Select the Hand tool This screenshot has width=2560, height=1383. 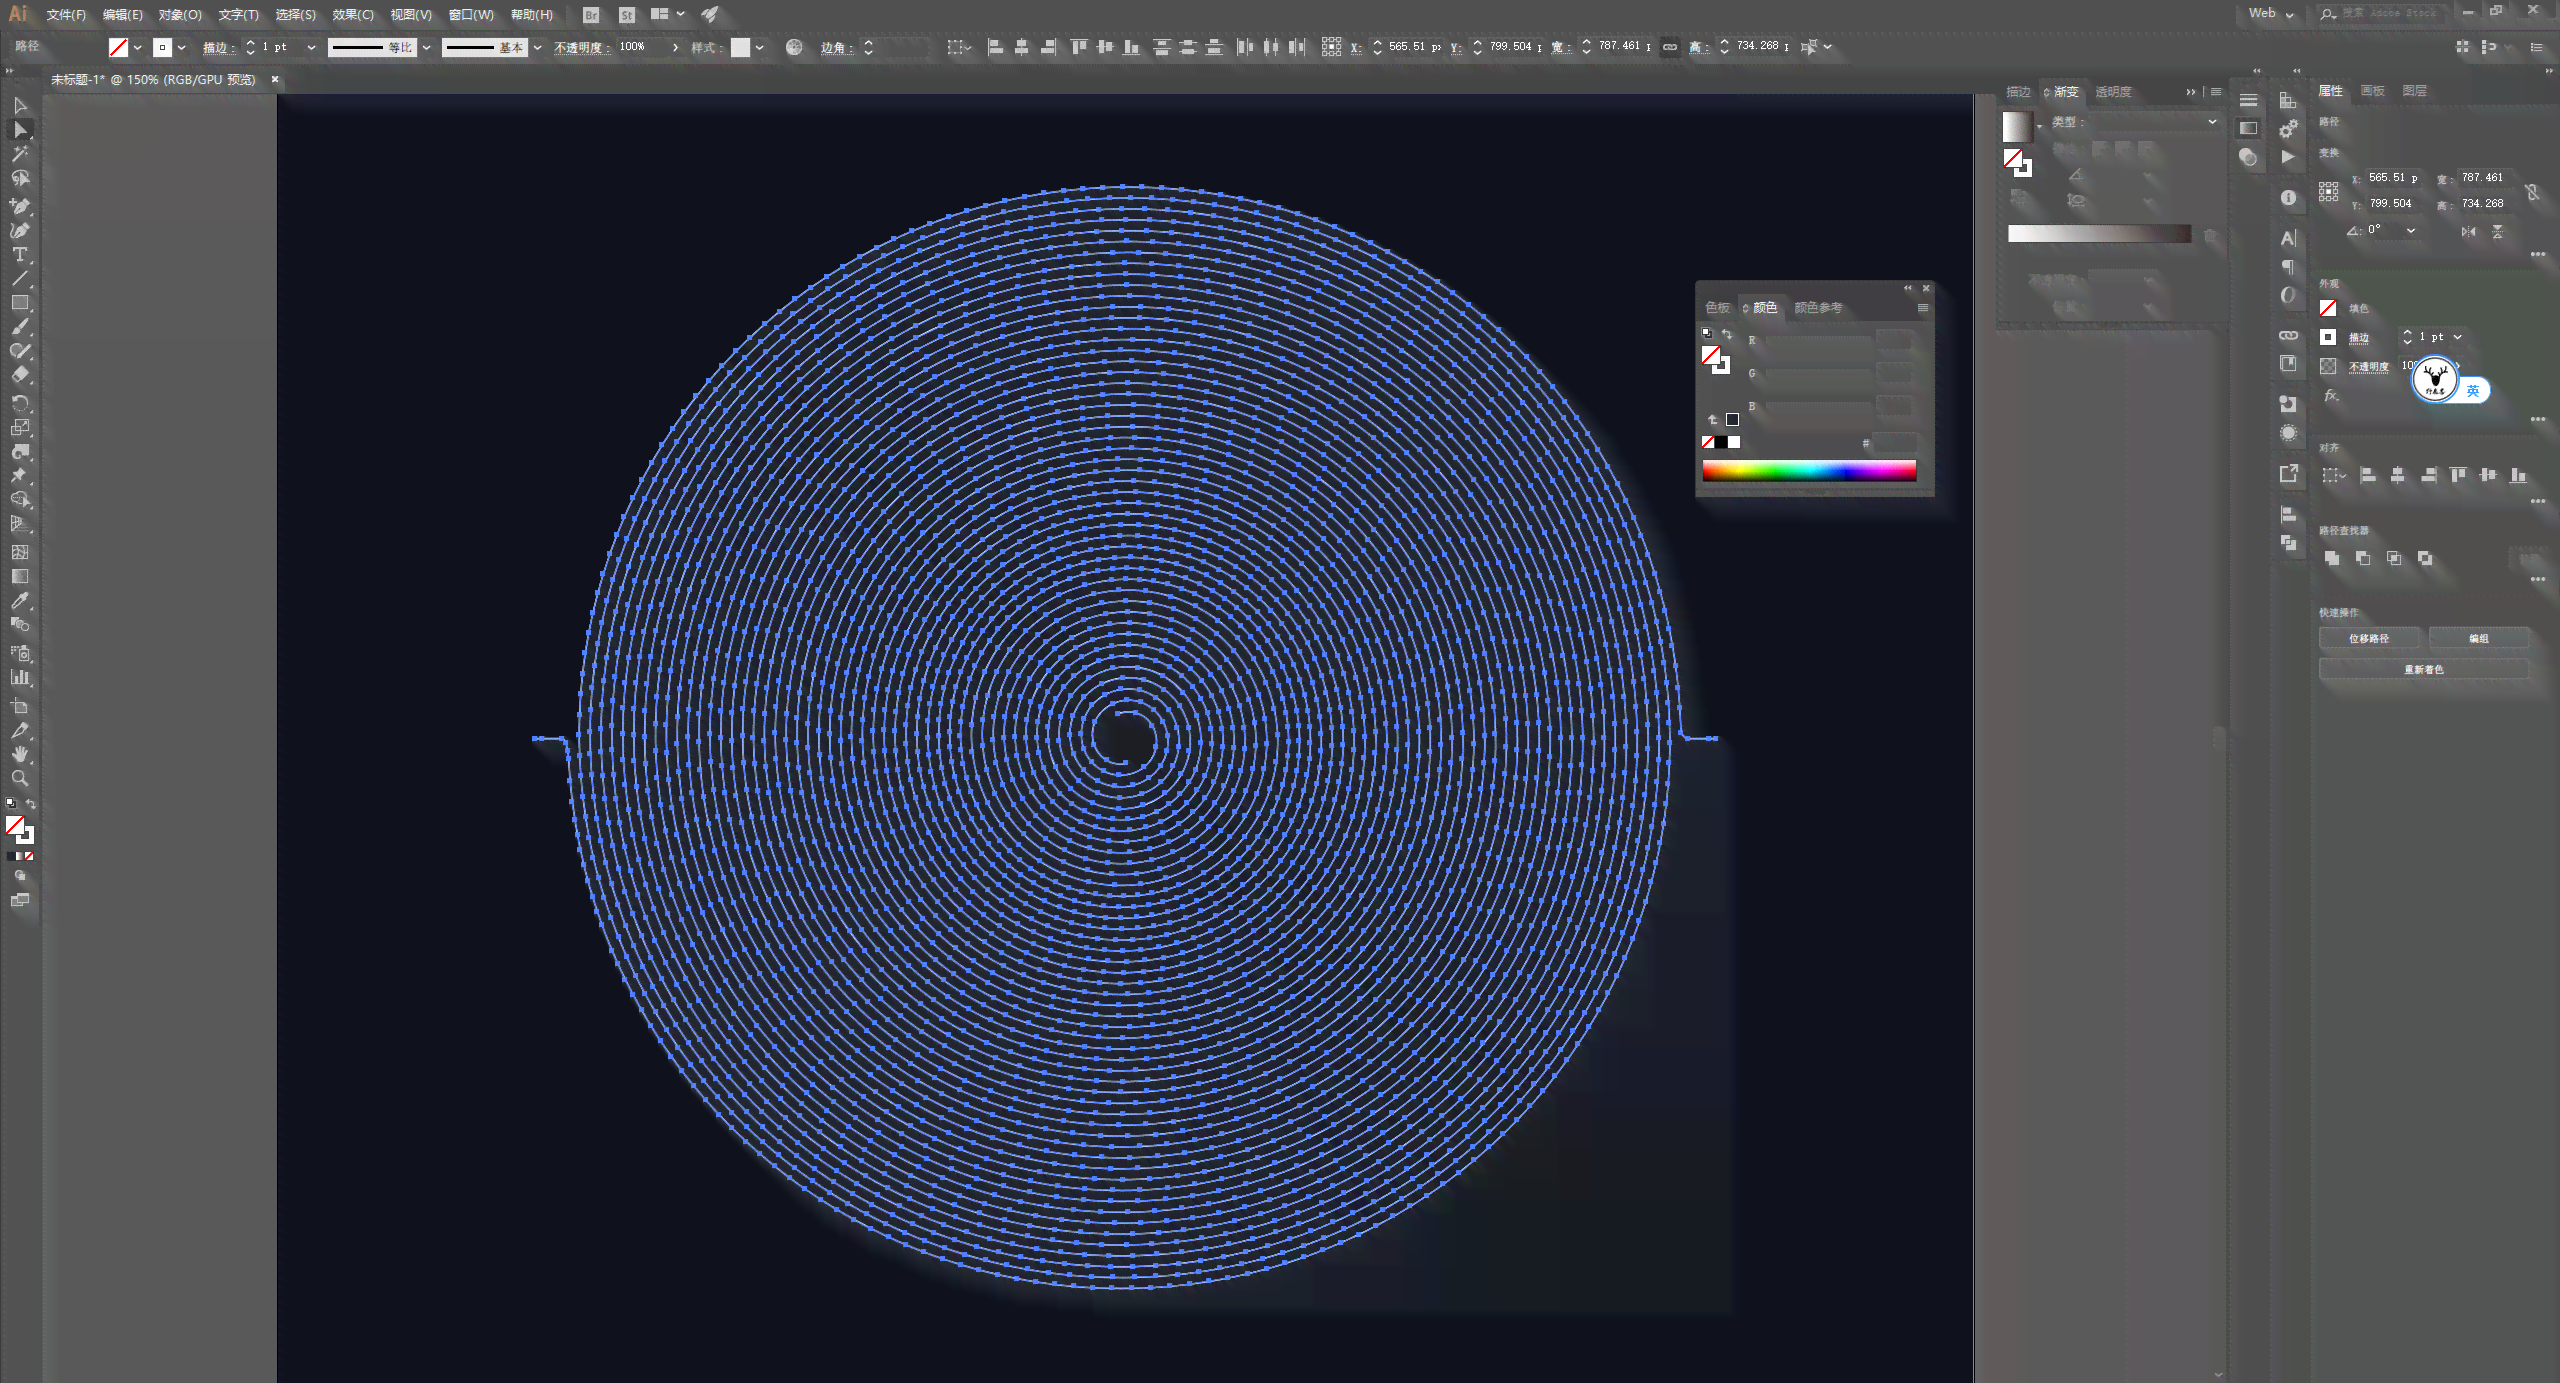pos(20,754)
